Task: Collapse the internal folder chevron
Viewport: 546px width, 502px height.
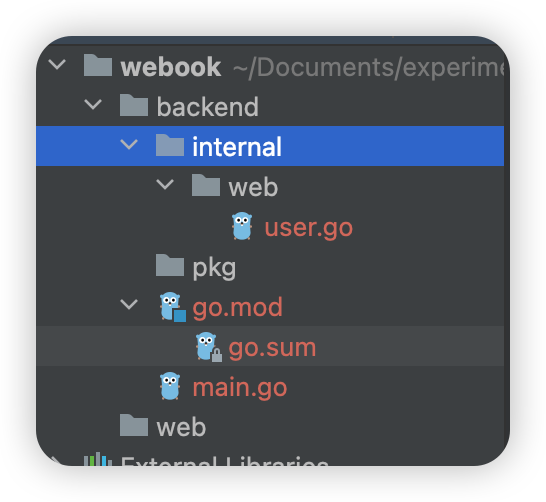Action: coord(129,144)
